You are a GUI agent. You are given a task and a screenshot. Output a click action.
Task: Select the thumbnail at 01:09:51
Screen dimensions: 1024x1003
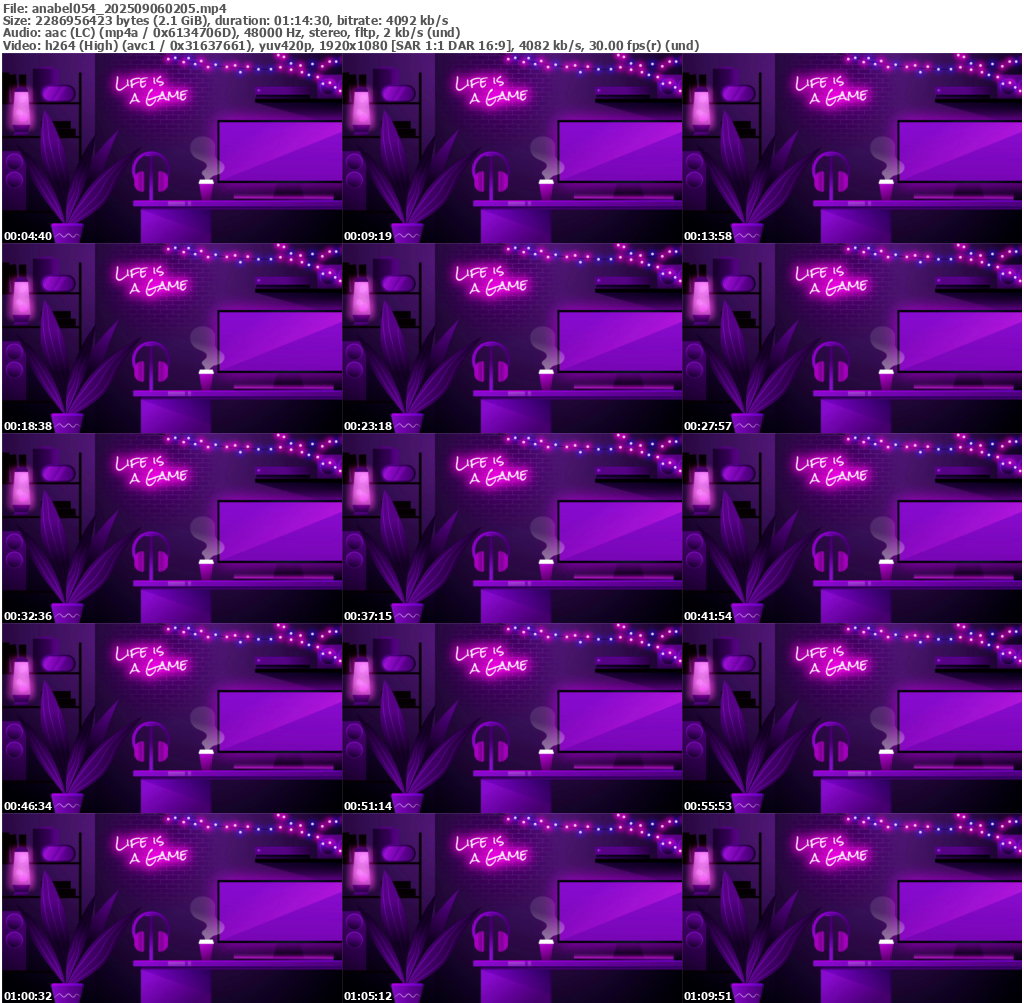pos(852,908)
